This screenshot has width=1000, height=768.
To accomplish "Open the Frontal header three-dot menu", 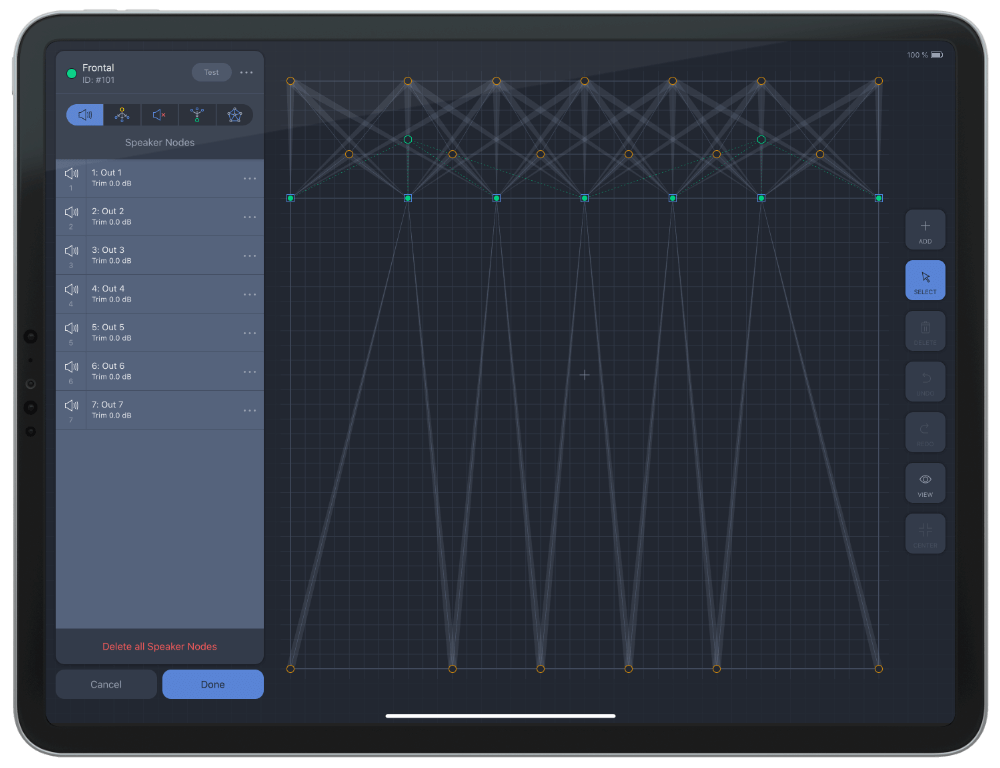I will point(246,73).
